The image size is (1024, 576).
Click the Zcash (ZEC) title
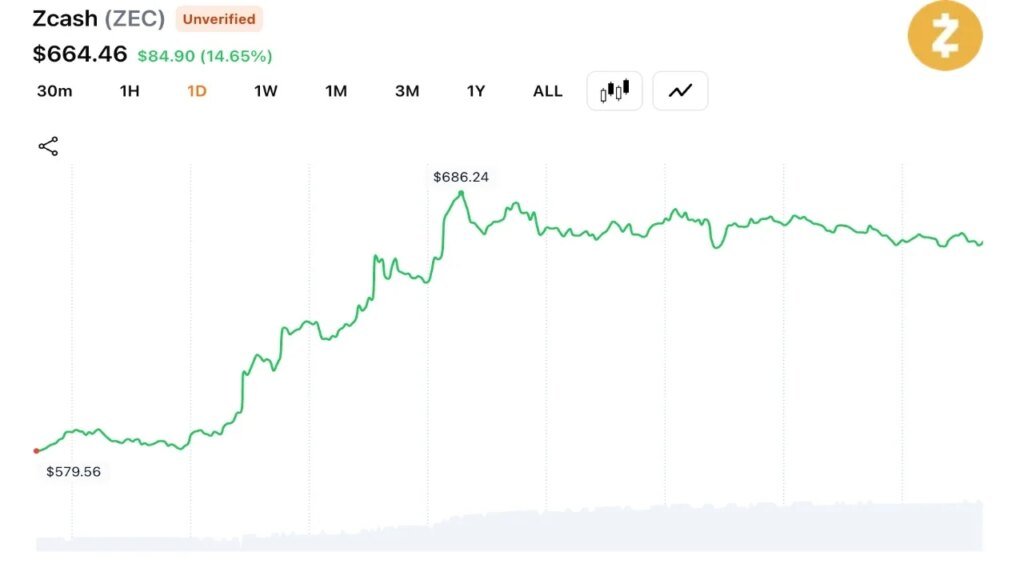[x=99, y=18]
